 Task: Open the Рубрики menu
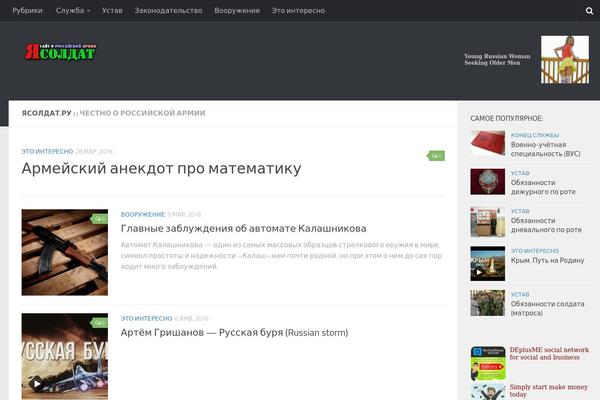tap(27, 11)
